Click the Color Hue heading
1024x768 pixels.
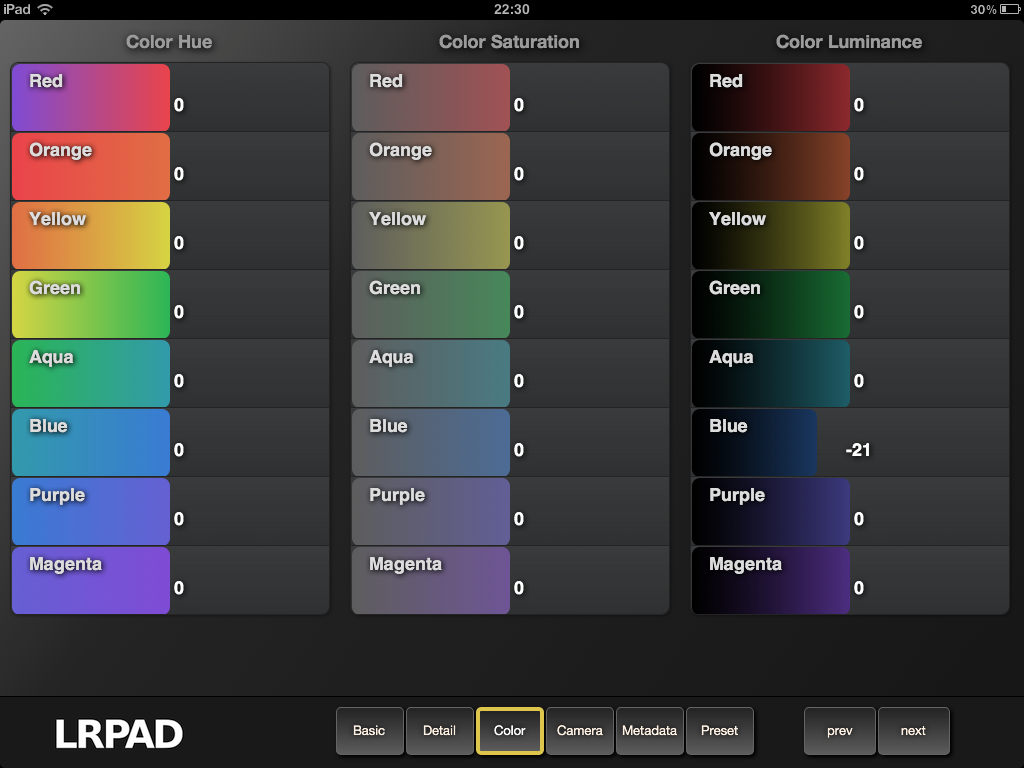(169, 42)
